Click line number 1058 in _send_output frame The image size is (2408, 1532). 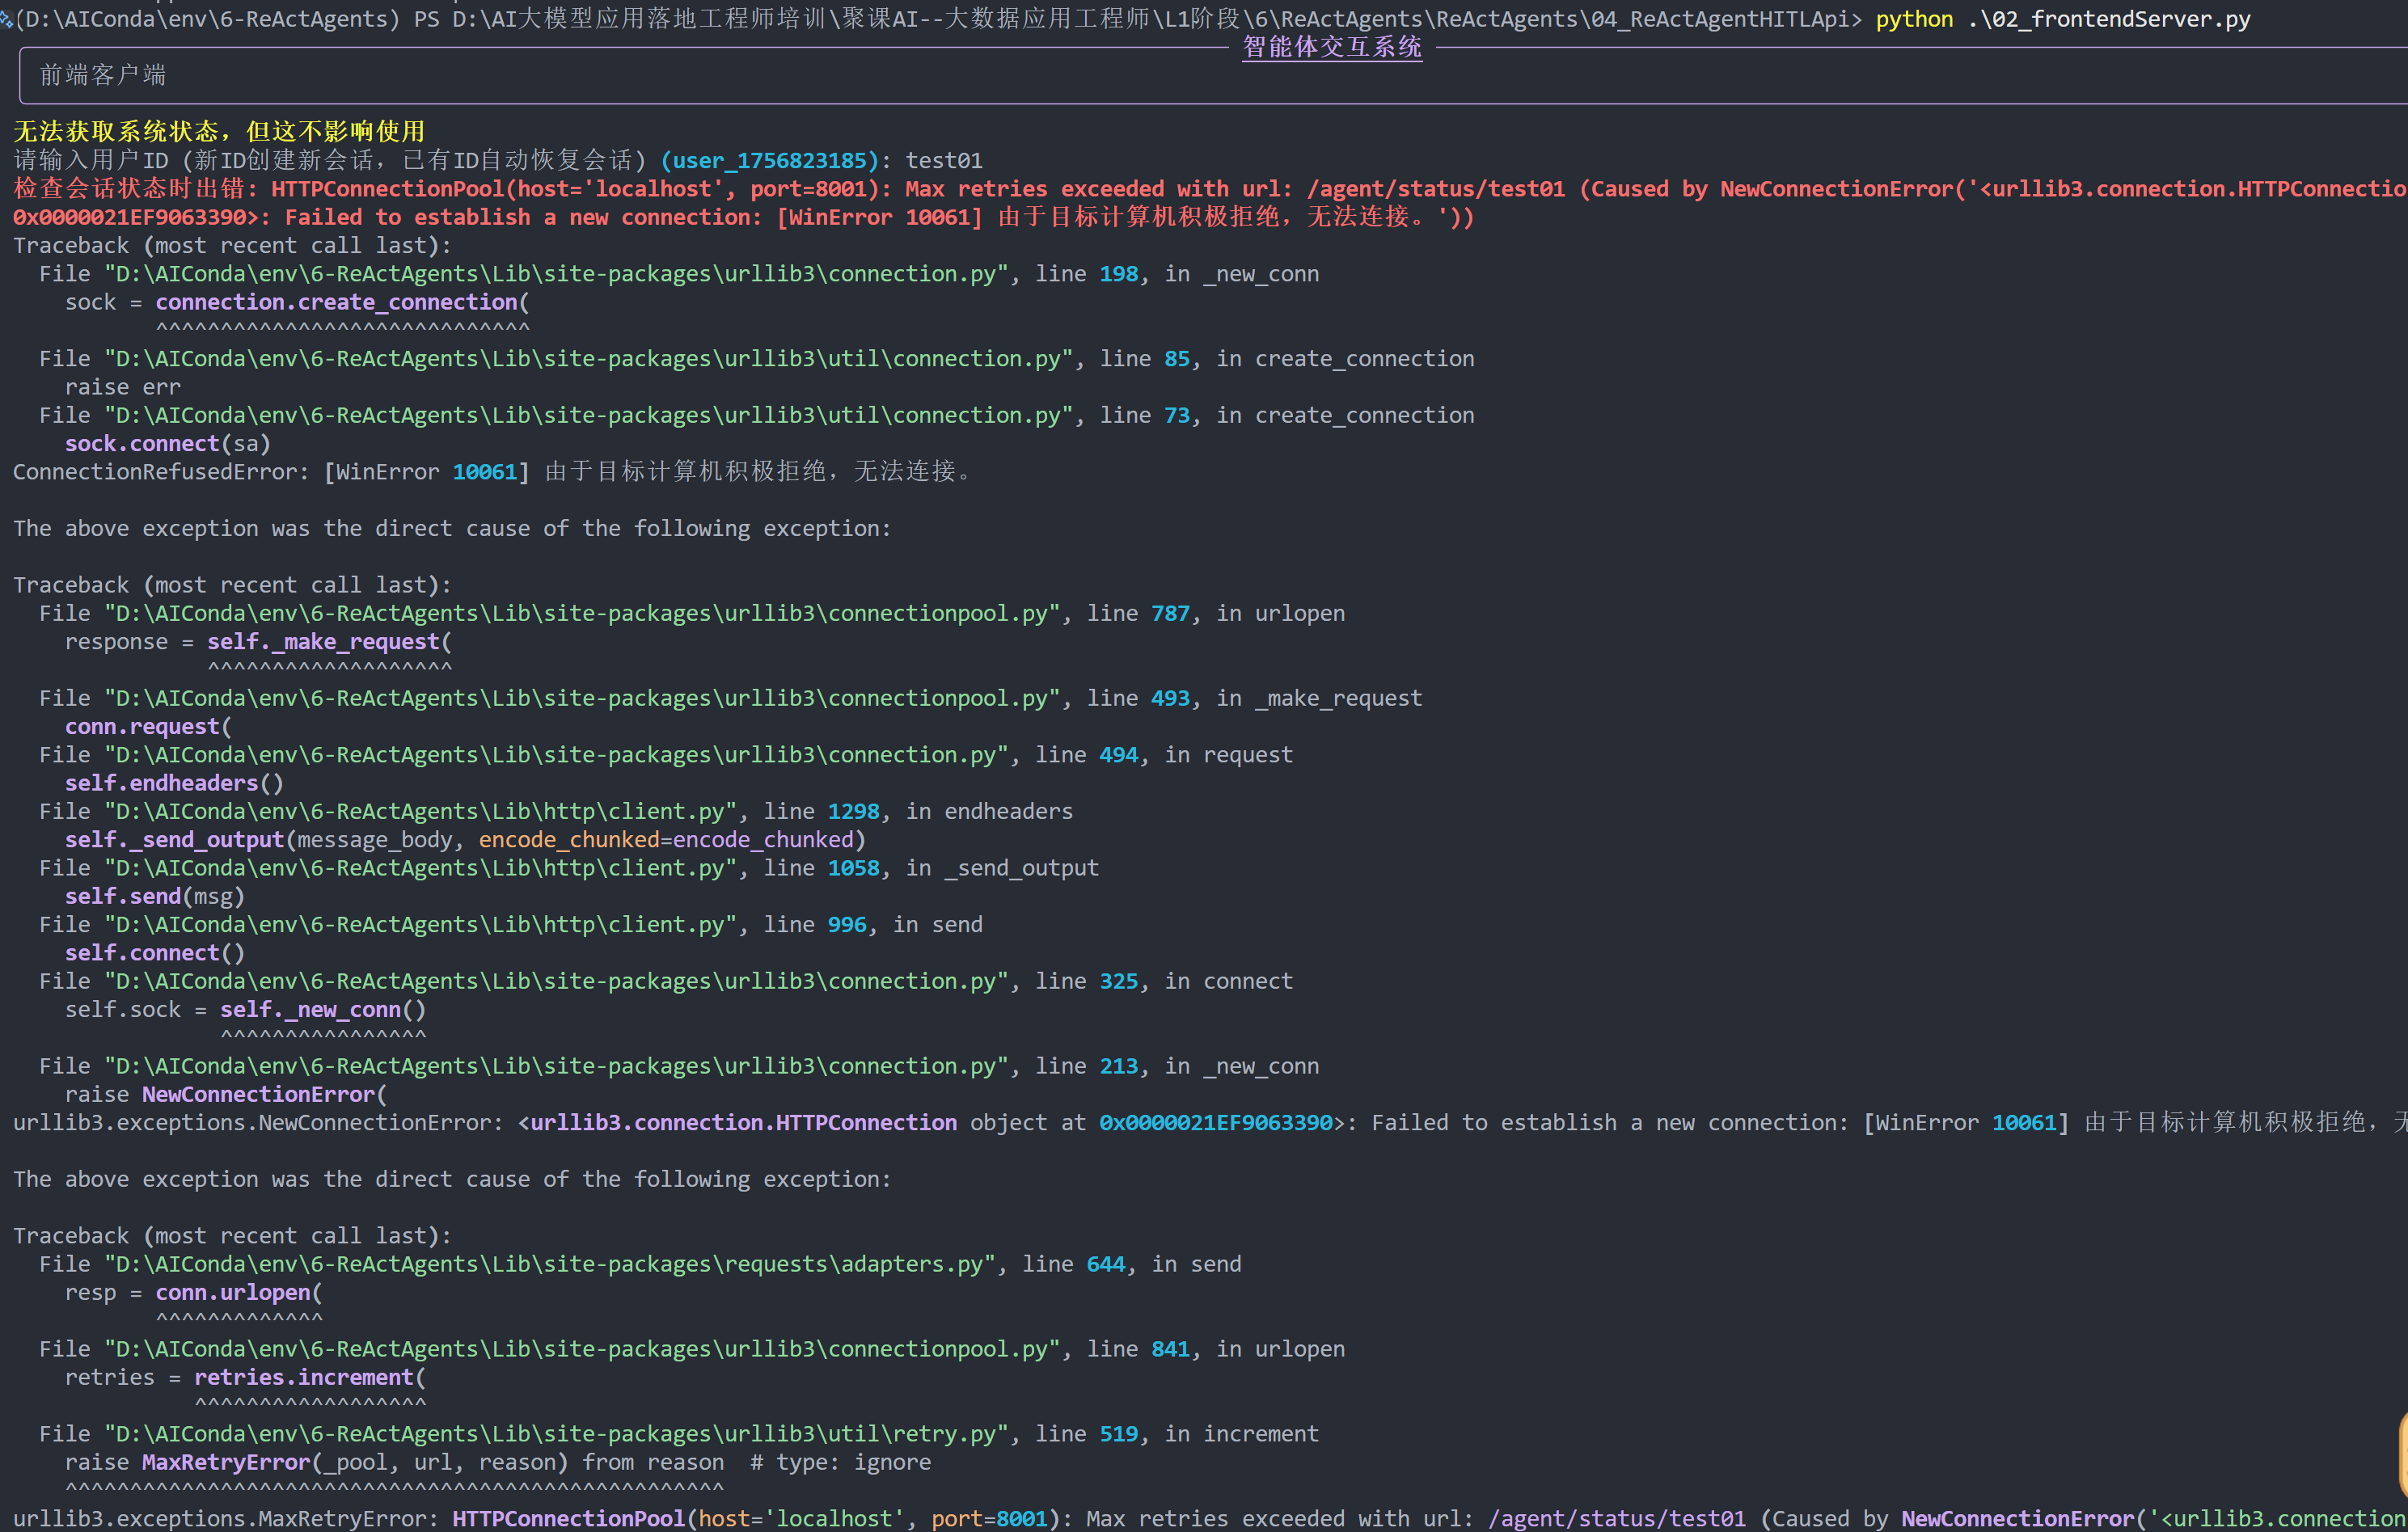pyautogui.click(x=853, y=869)
